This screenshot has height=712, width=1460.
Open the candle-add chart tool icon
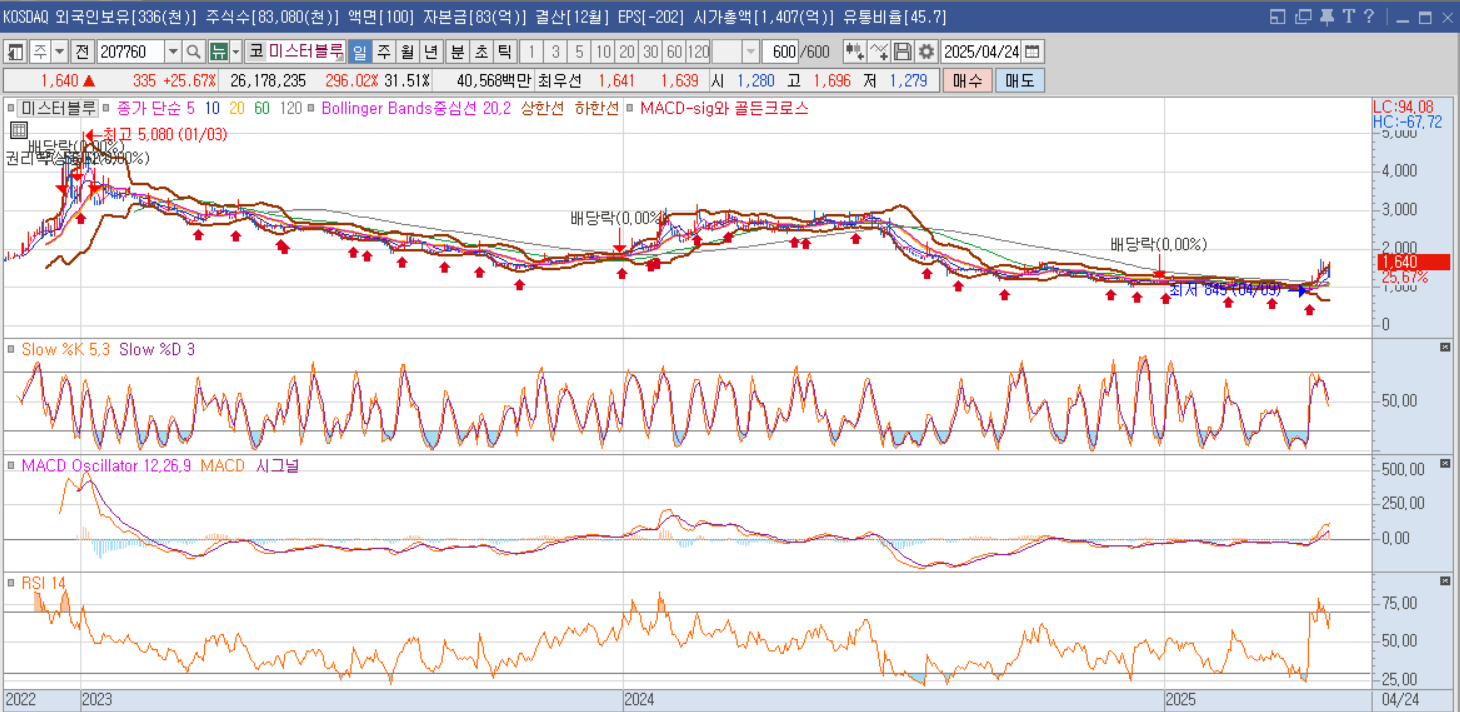point(855,52)
